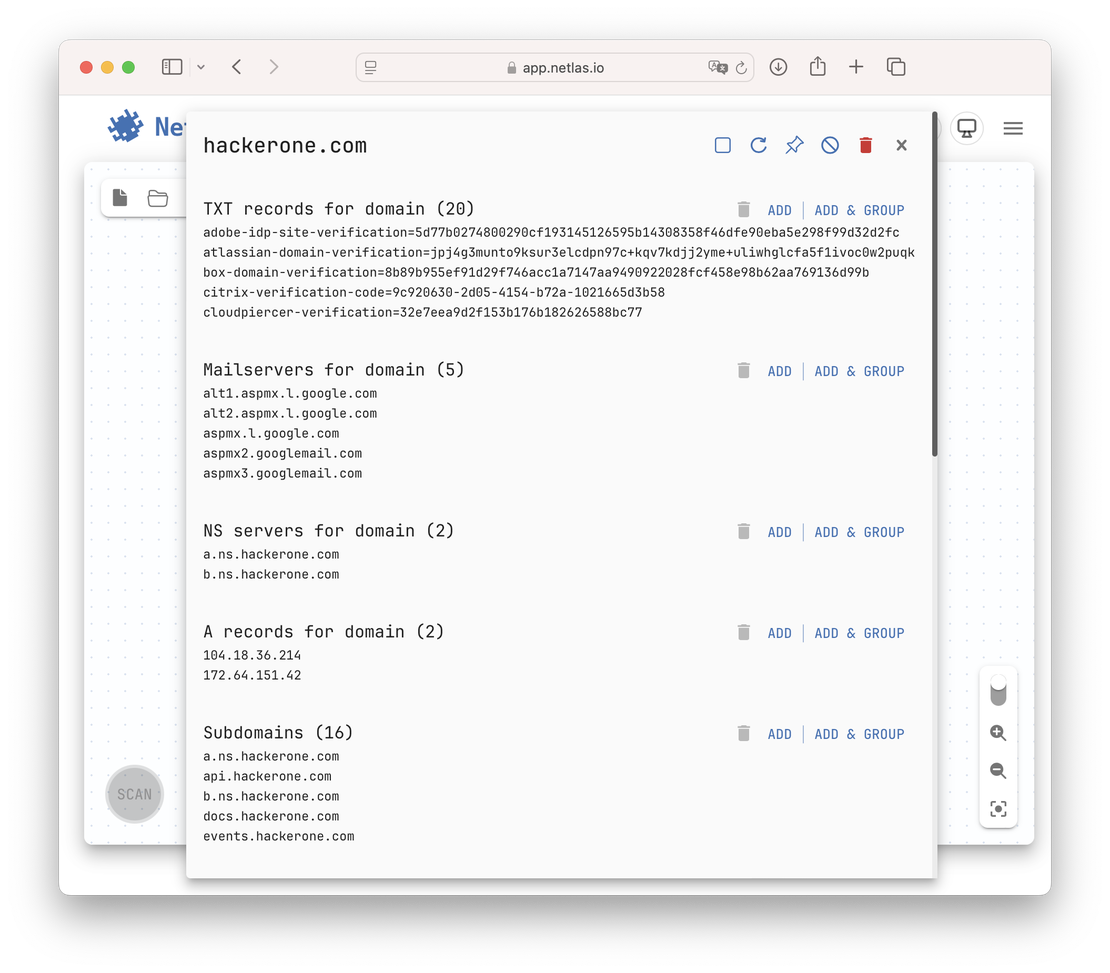This screenshot has width=1110, height=973.
Task: Zoom in on the graph canvas
Action: pos(998,733)
